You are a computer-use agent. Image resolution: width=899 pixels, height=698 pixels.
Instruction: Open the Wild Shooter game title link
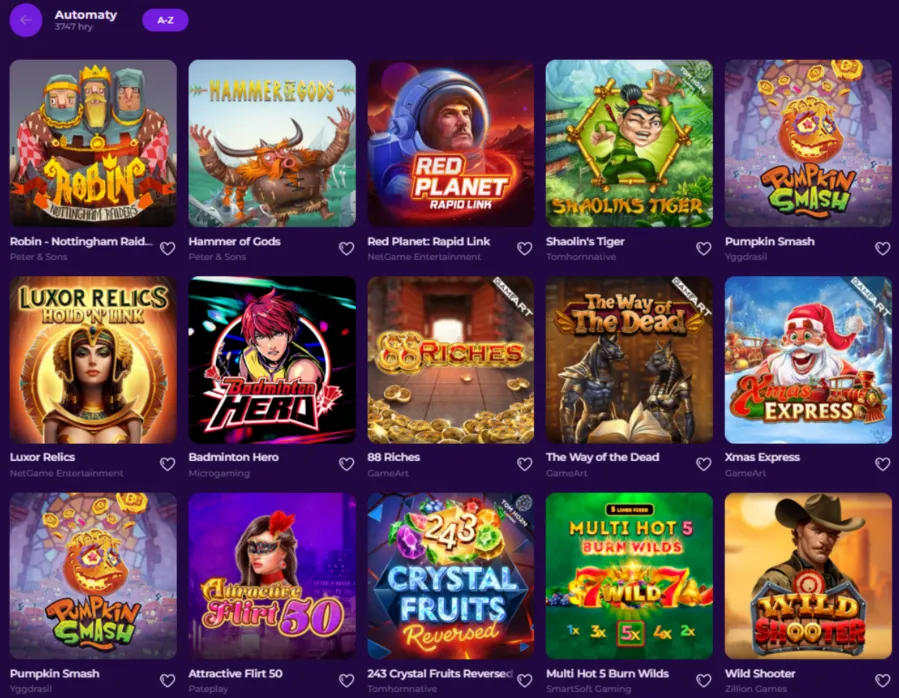tap(760, 673)
